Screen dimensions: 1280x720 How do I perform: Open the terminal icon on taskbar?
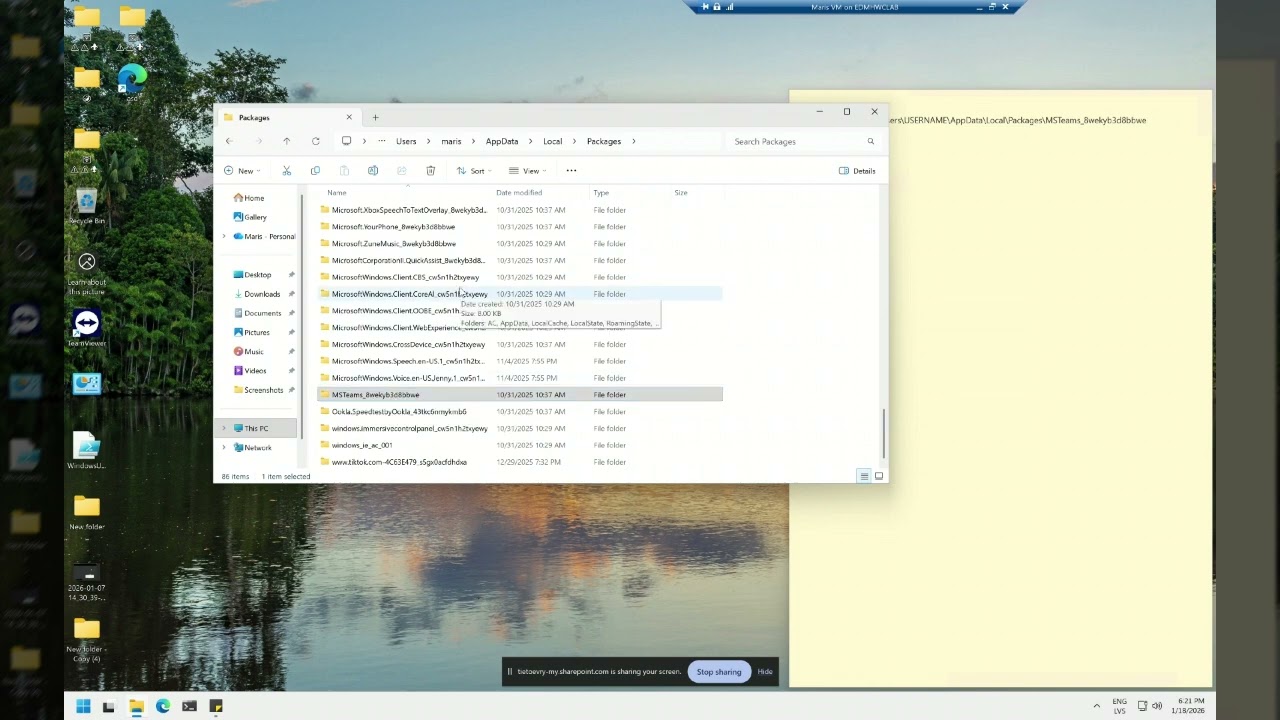tap(189, 706)
